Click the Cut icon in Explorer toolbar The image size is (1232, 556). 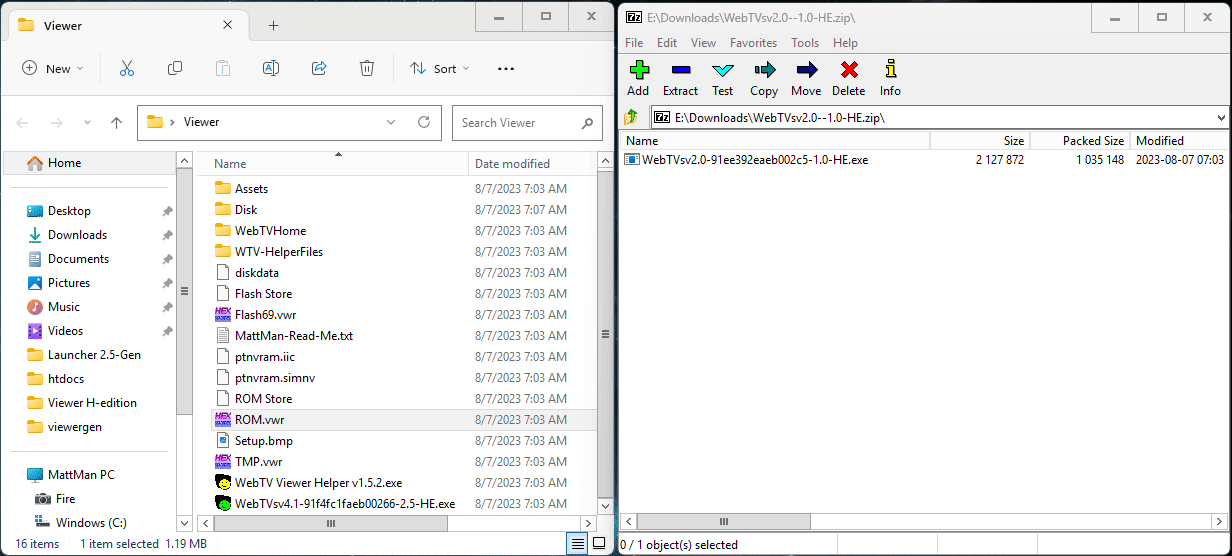[126, 68]
